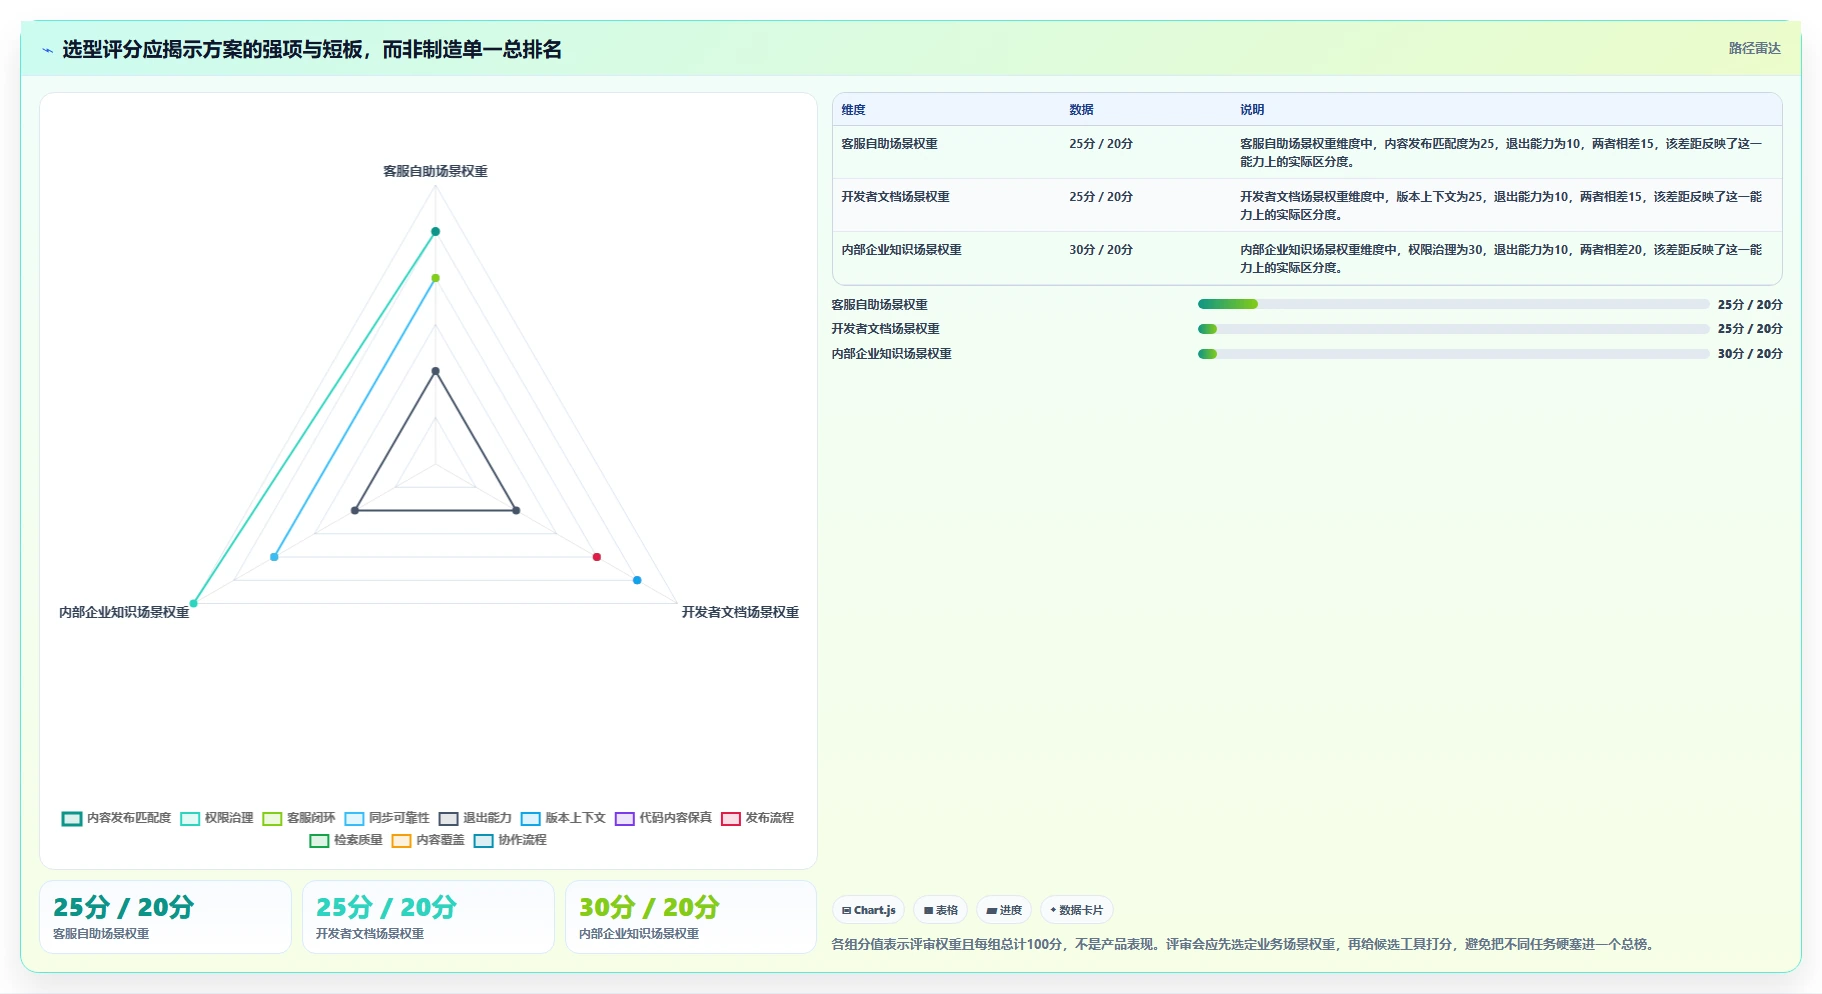Toggle the 同步可靠性 legend entry

click(x=387, y=818)
